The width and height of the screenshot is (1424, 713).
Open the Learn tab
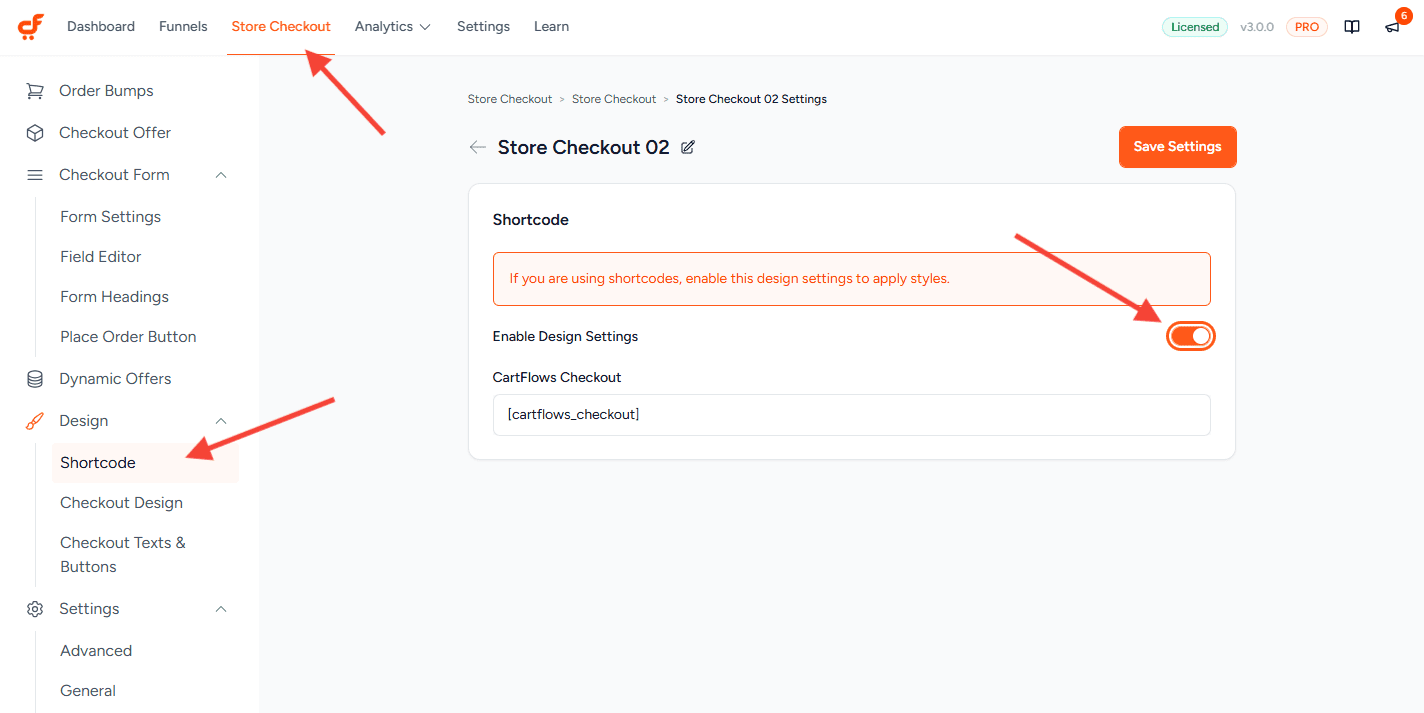(551, 27)
